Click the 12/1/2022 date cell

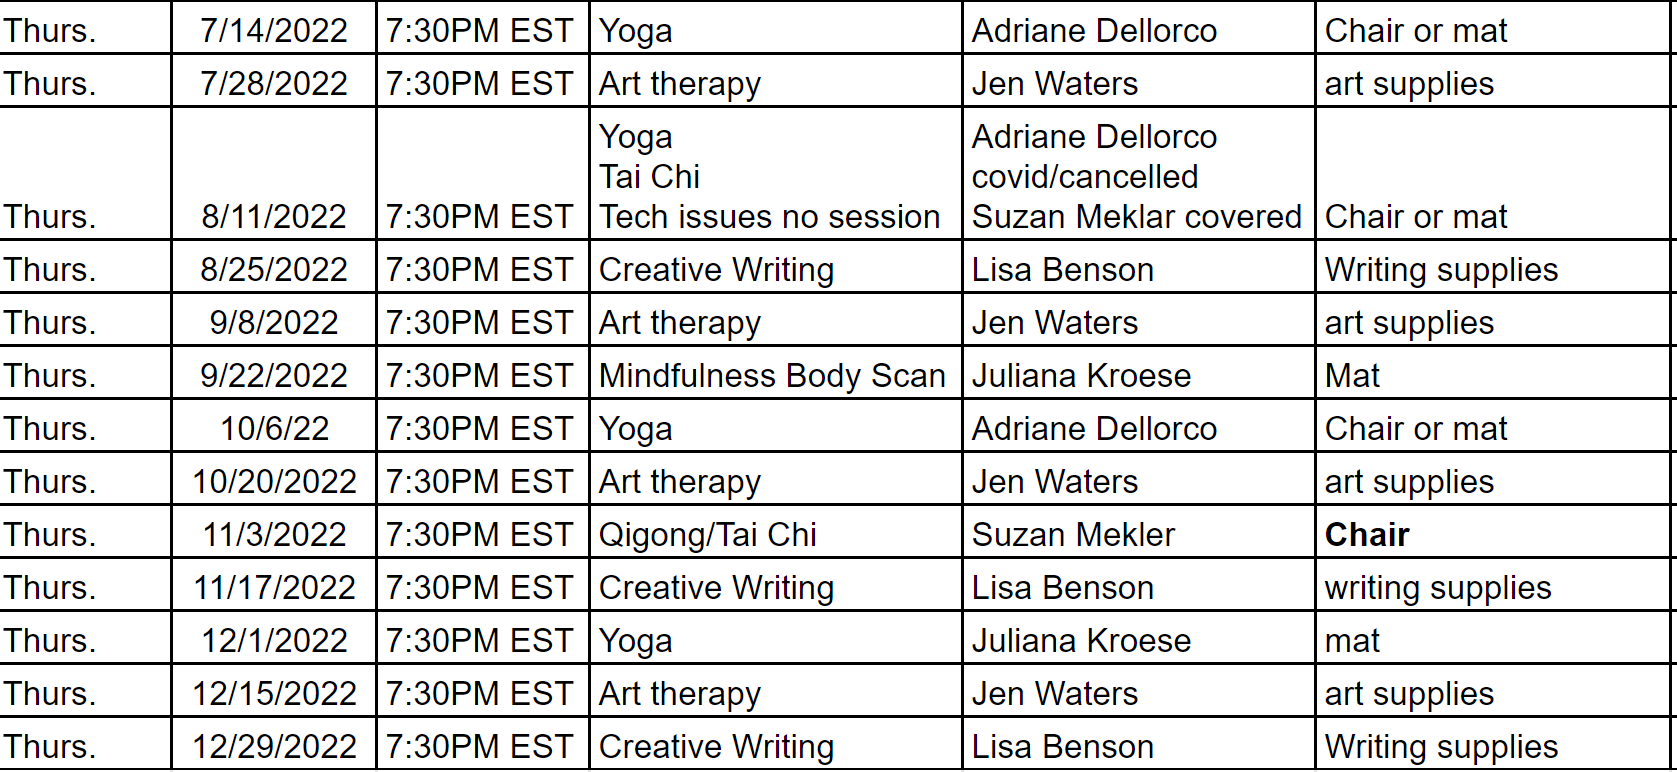coord(274,640)
